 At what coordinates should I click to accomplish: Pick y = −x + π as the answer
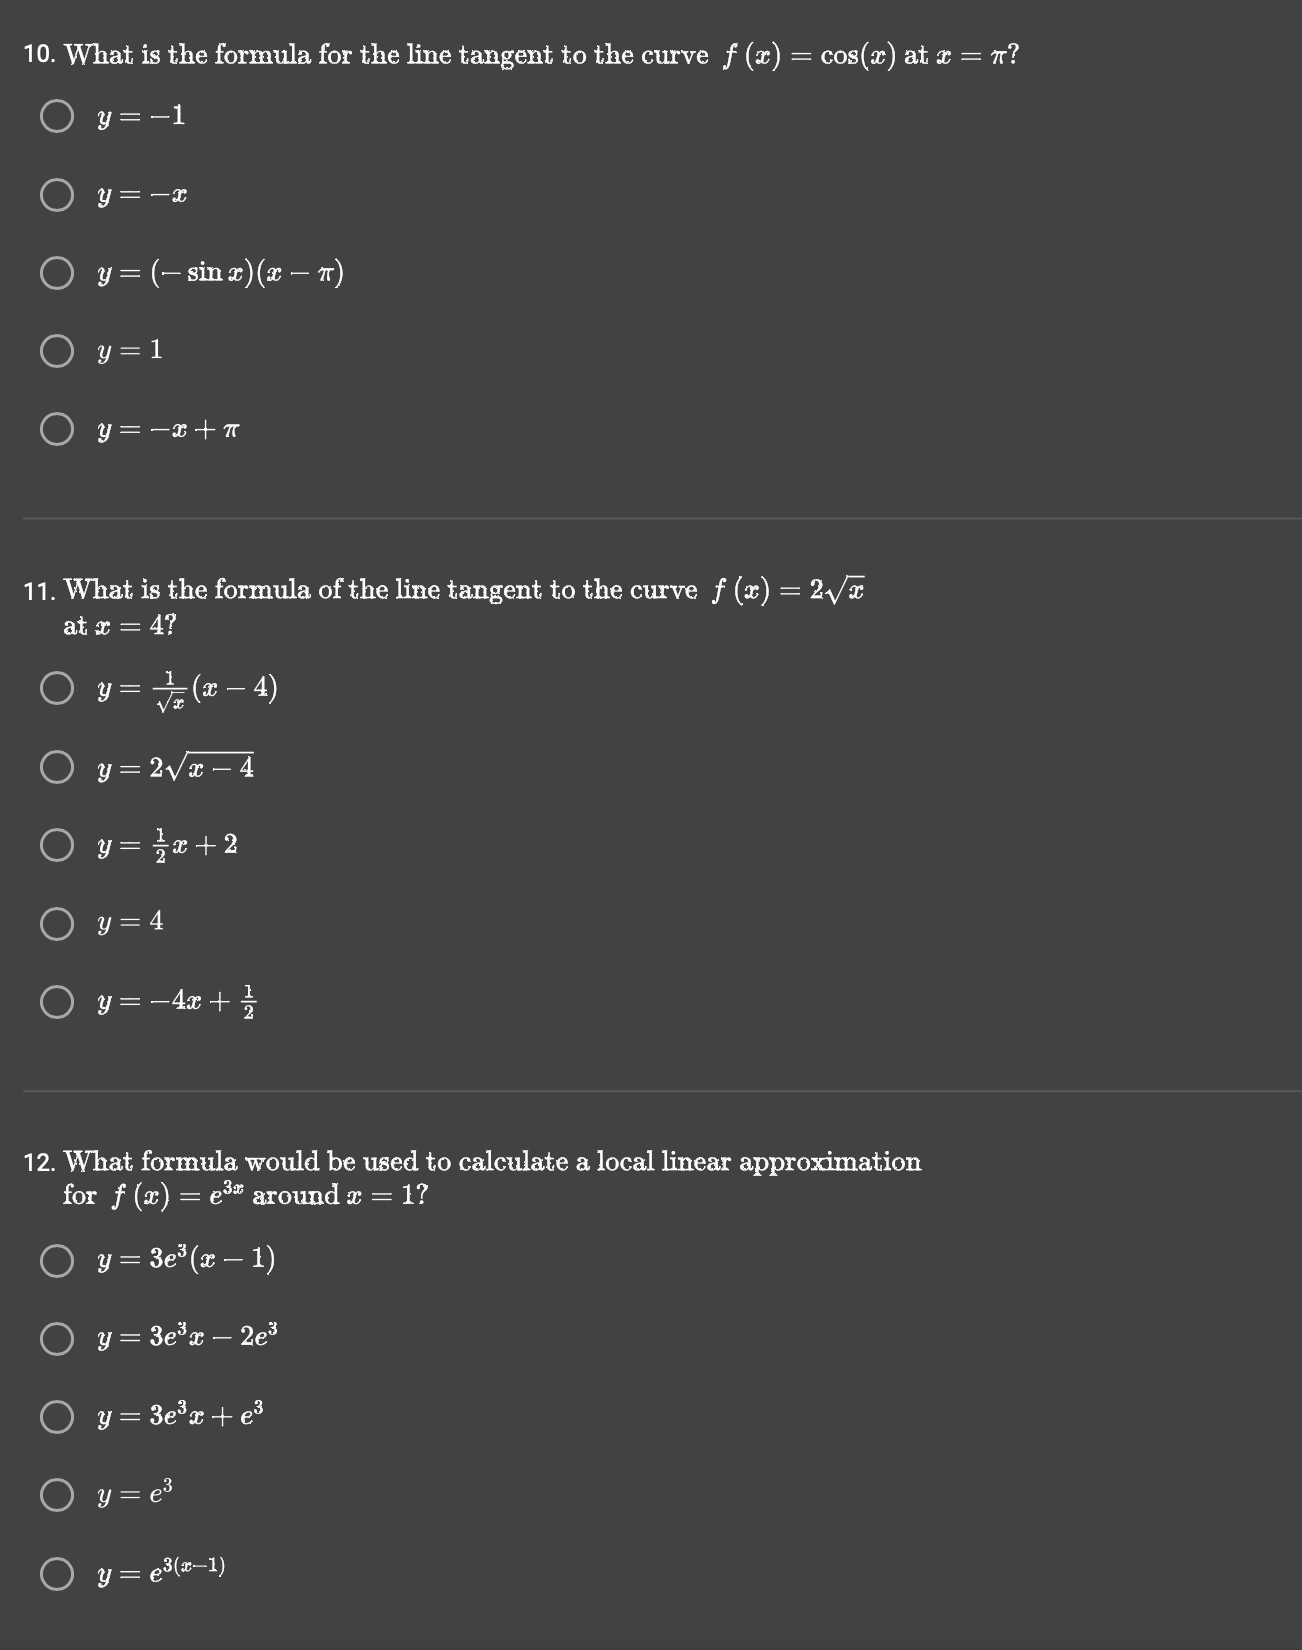click(x=57, y=428)
